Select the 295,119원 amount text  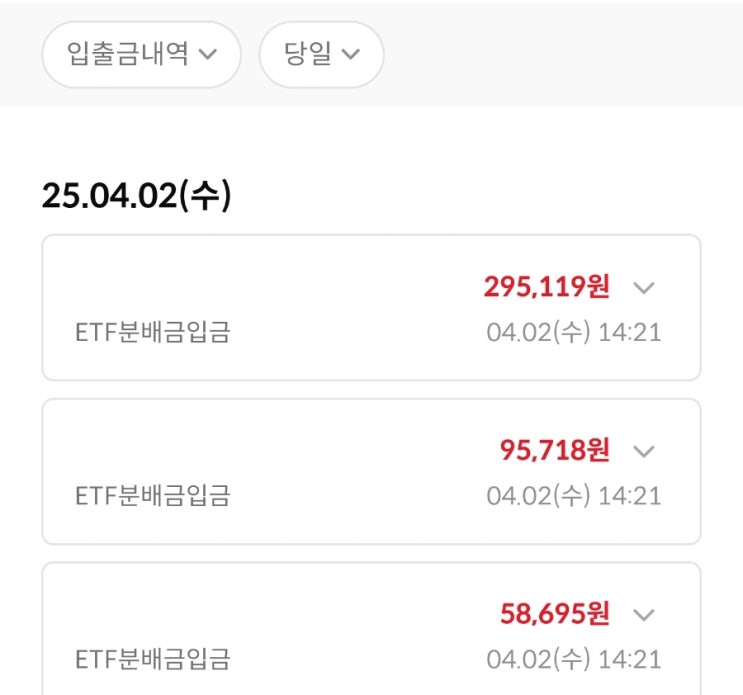click(x=546, y=286)
